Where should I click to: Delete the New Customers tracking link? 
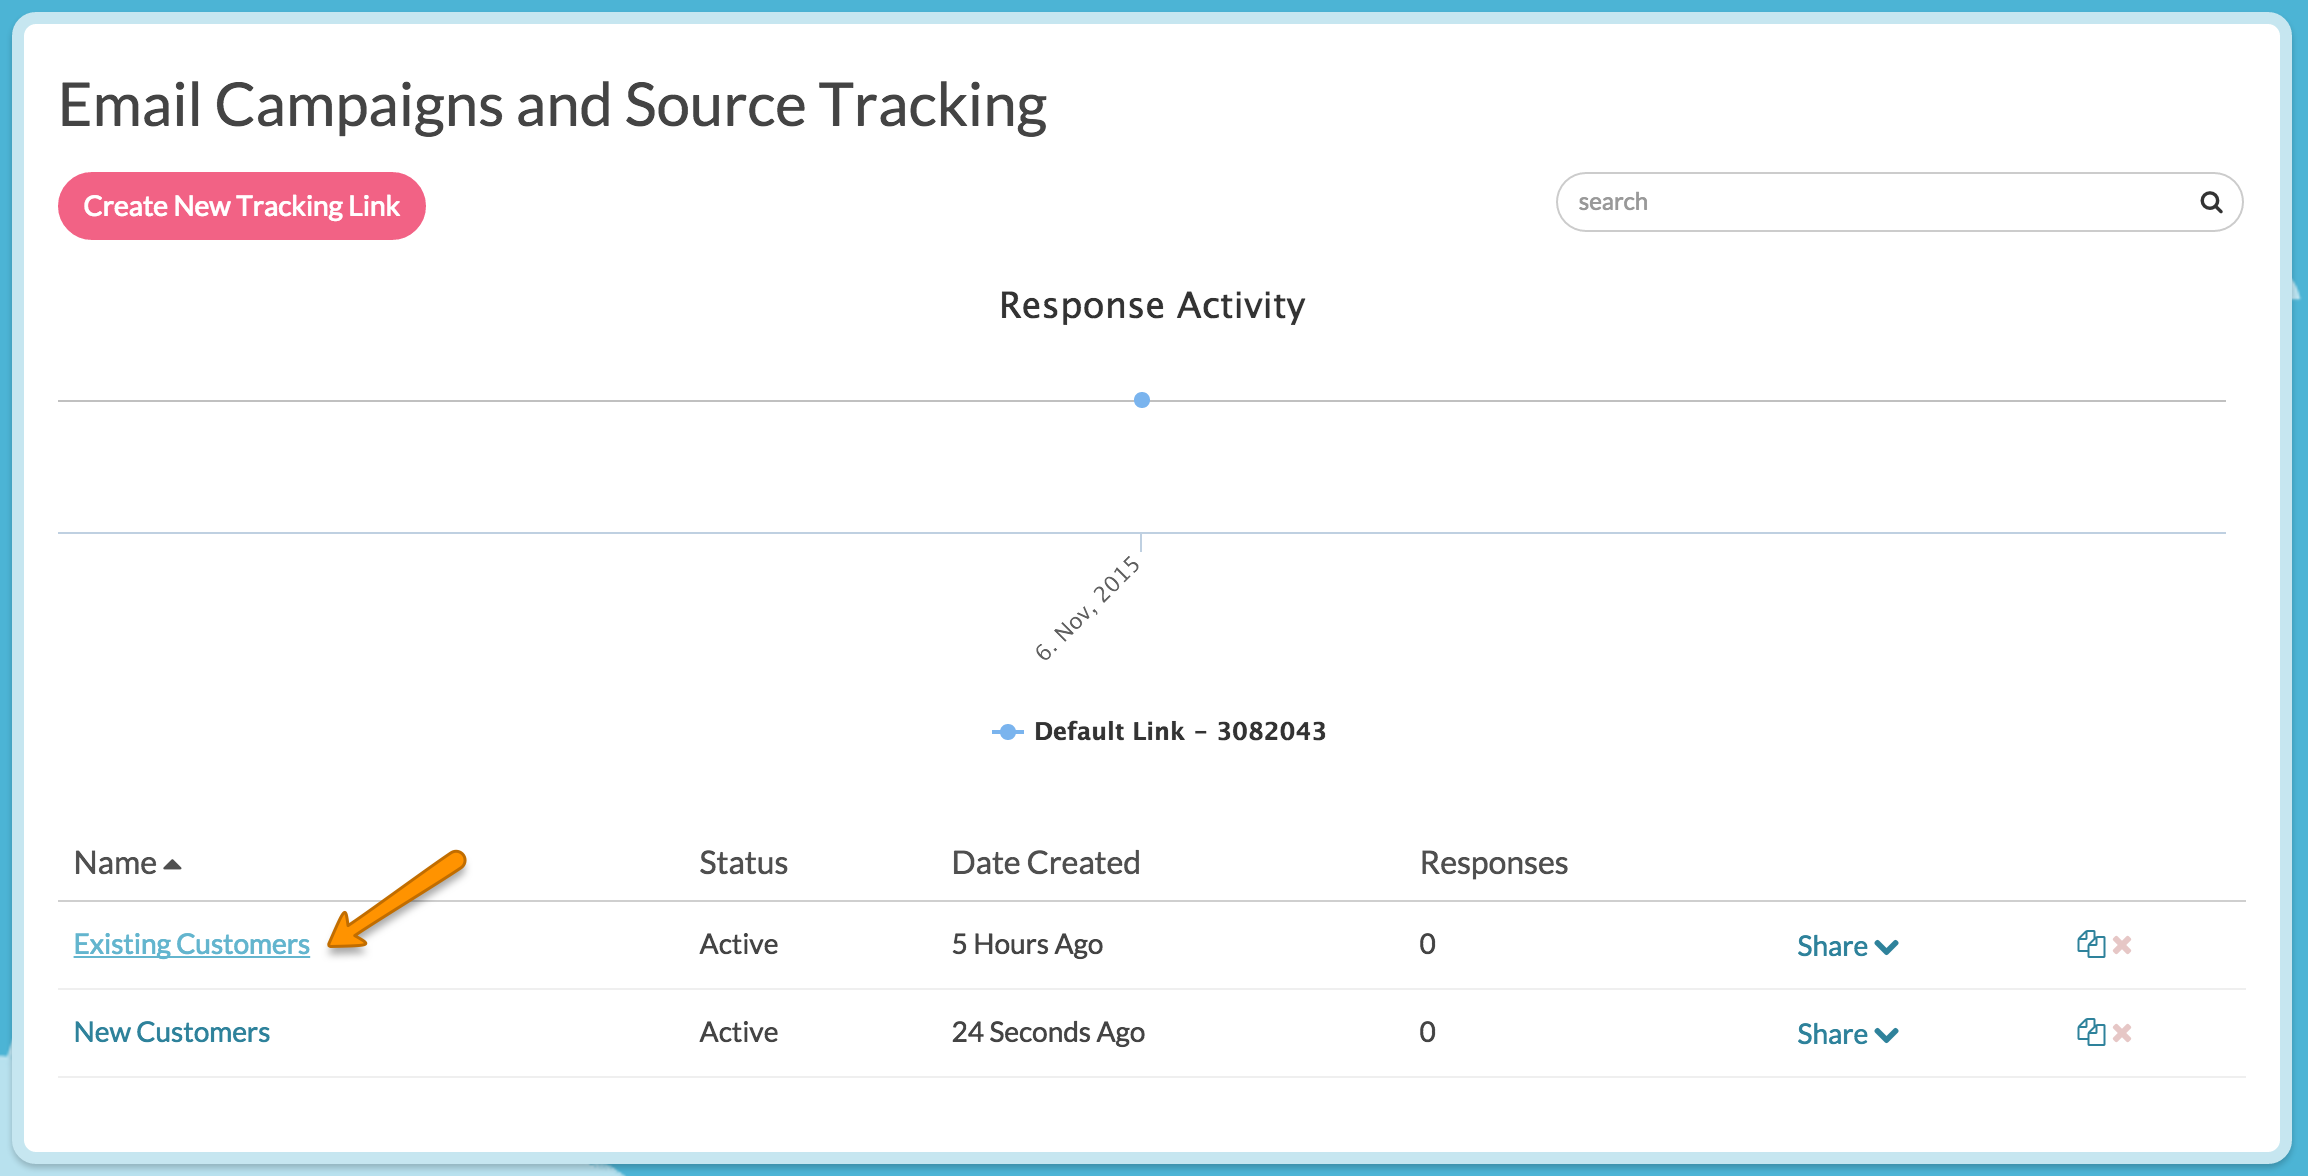click(x=2122, y=1033)
